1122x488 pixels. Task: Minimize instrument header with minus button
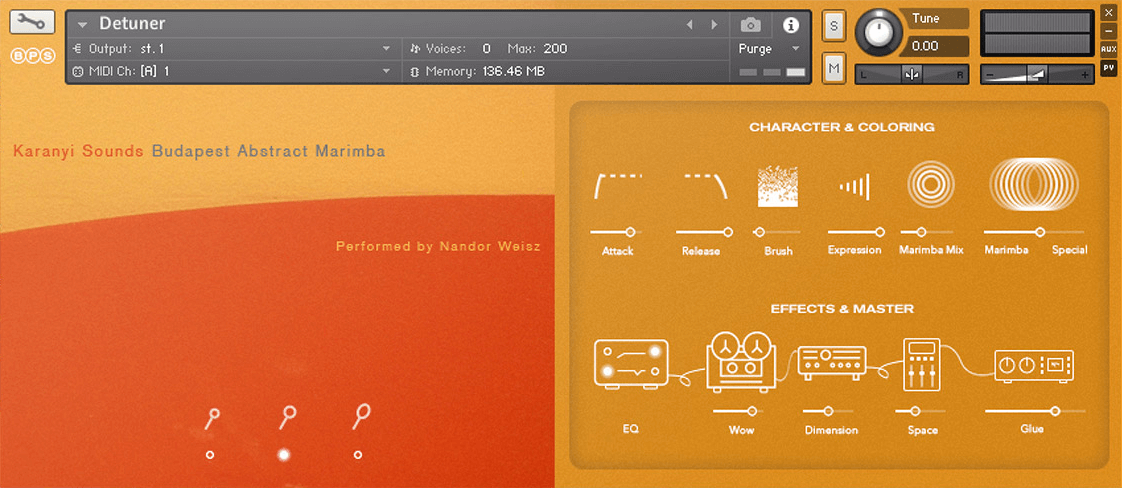pyautogui.click(x=1108, y=31)
